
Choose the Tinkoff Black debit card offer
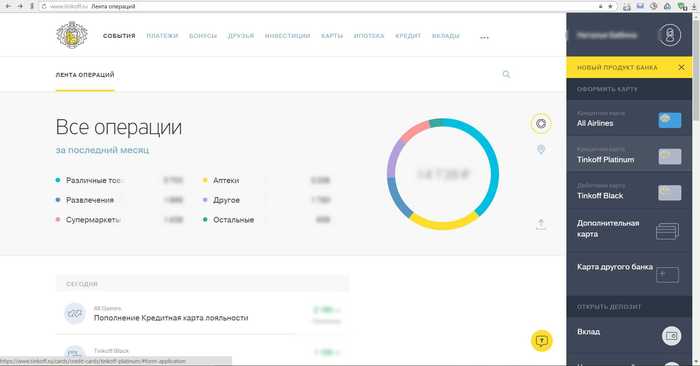click(x=629, y=191)
